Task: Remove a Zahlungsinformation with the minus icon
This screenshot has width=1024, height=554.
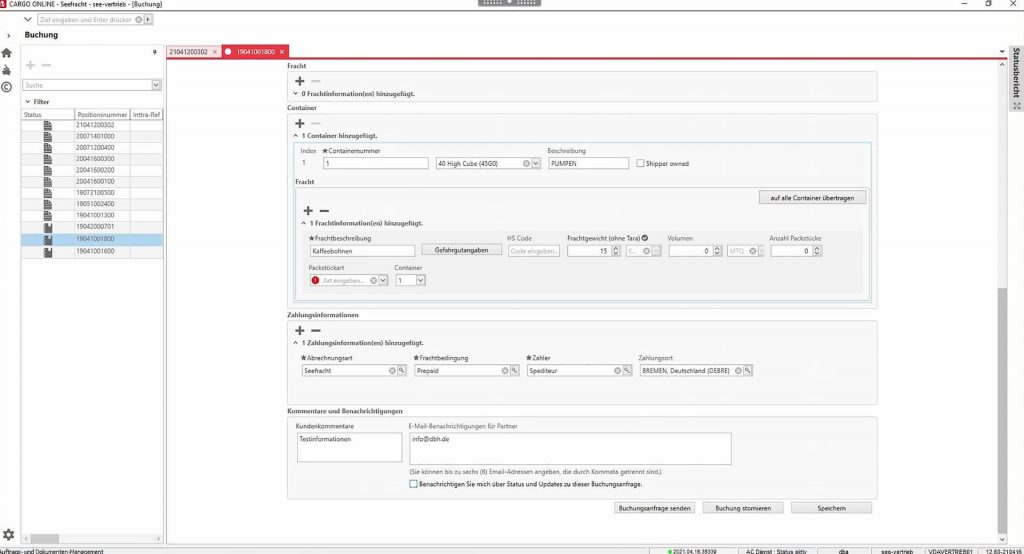Action: click(x=315, y=331)
